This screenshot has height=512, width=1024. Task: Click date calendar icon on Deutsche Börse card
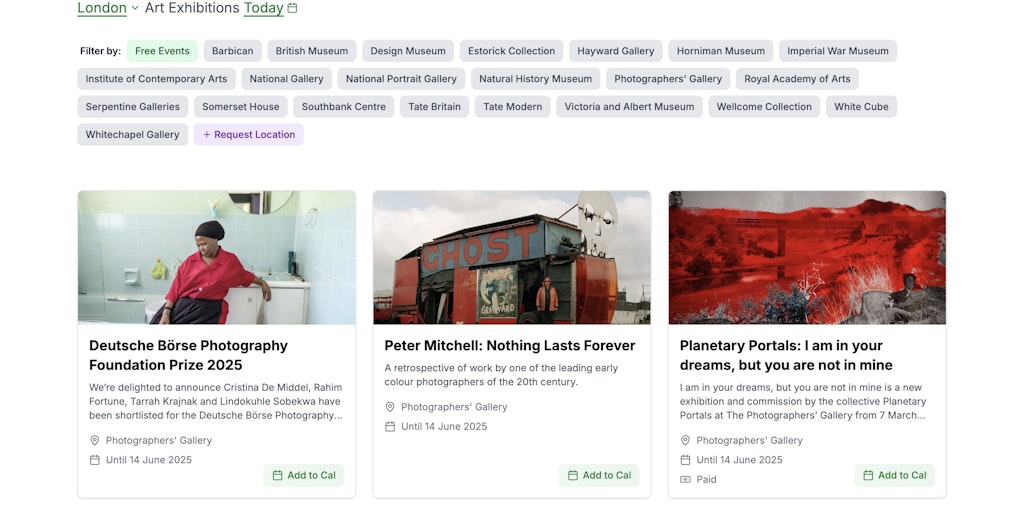point(95,460)
